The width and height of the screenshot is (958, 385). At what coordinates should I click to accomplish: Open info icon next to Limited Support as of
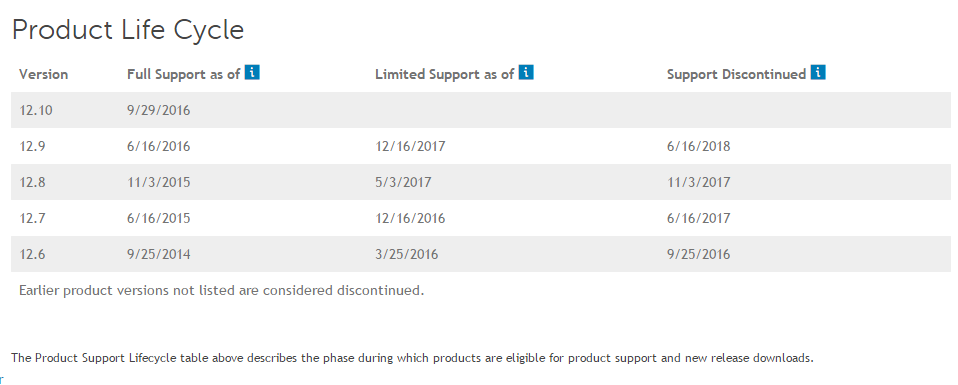pyautogui.click(x=526, y=73)
